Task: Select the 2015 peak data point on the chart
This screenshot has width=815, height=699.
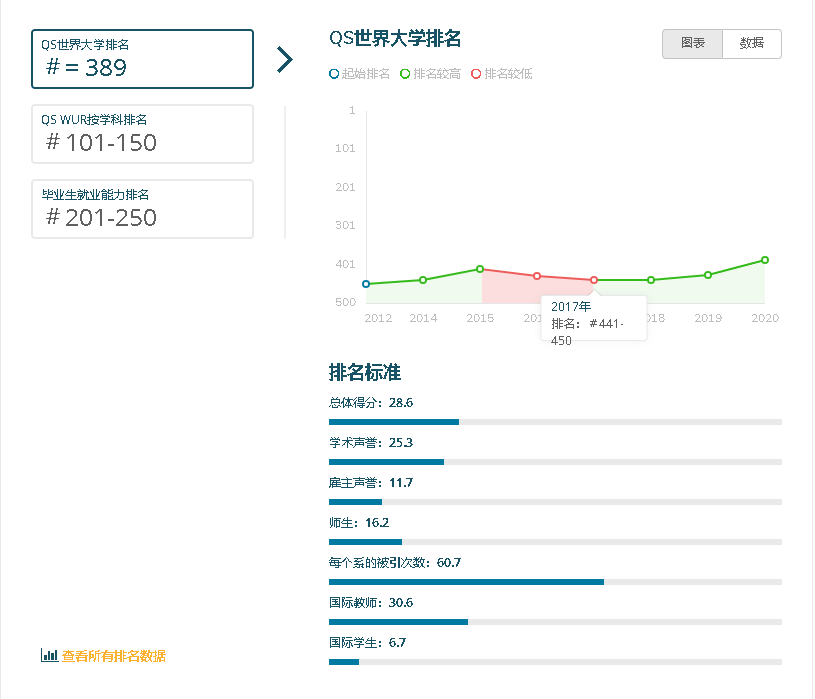Action: tap(480, 268)
